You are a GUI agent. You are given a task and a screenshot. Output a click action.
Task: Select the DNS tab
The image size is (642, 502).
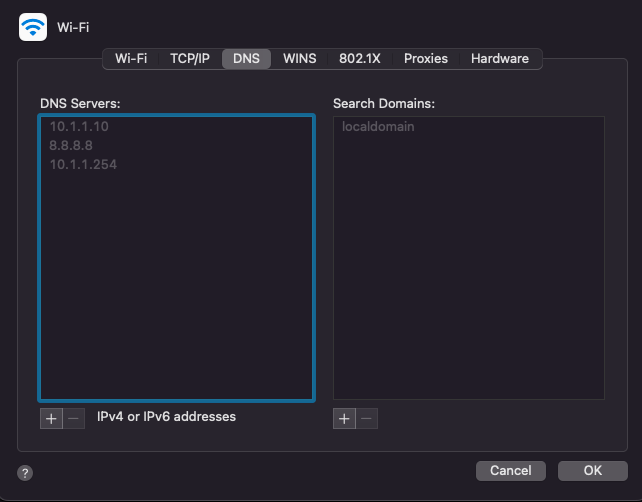[x=246, y=59]
